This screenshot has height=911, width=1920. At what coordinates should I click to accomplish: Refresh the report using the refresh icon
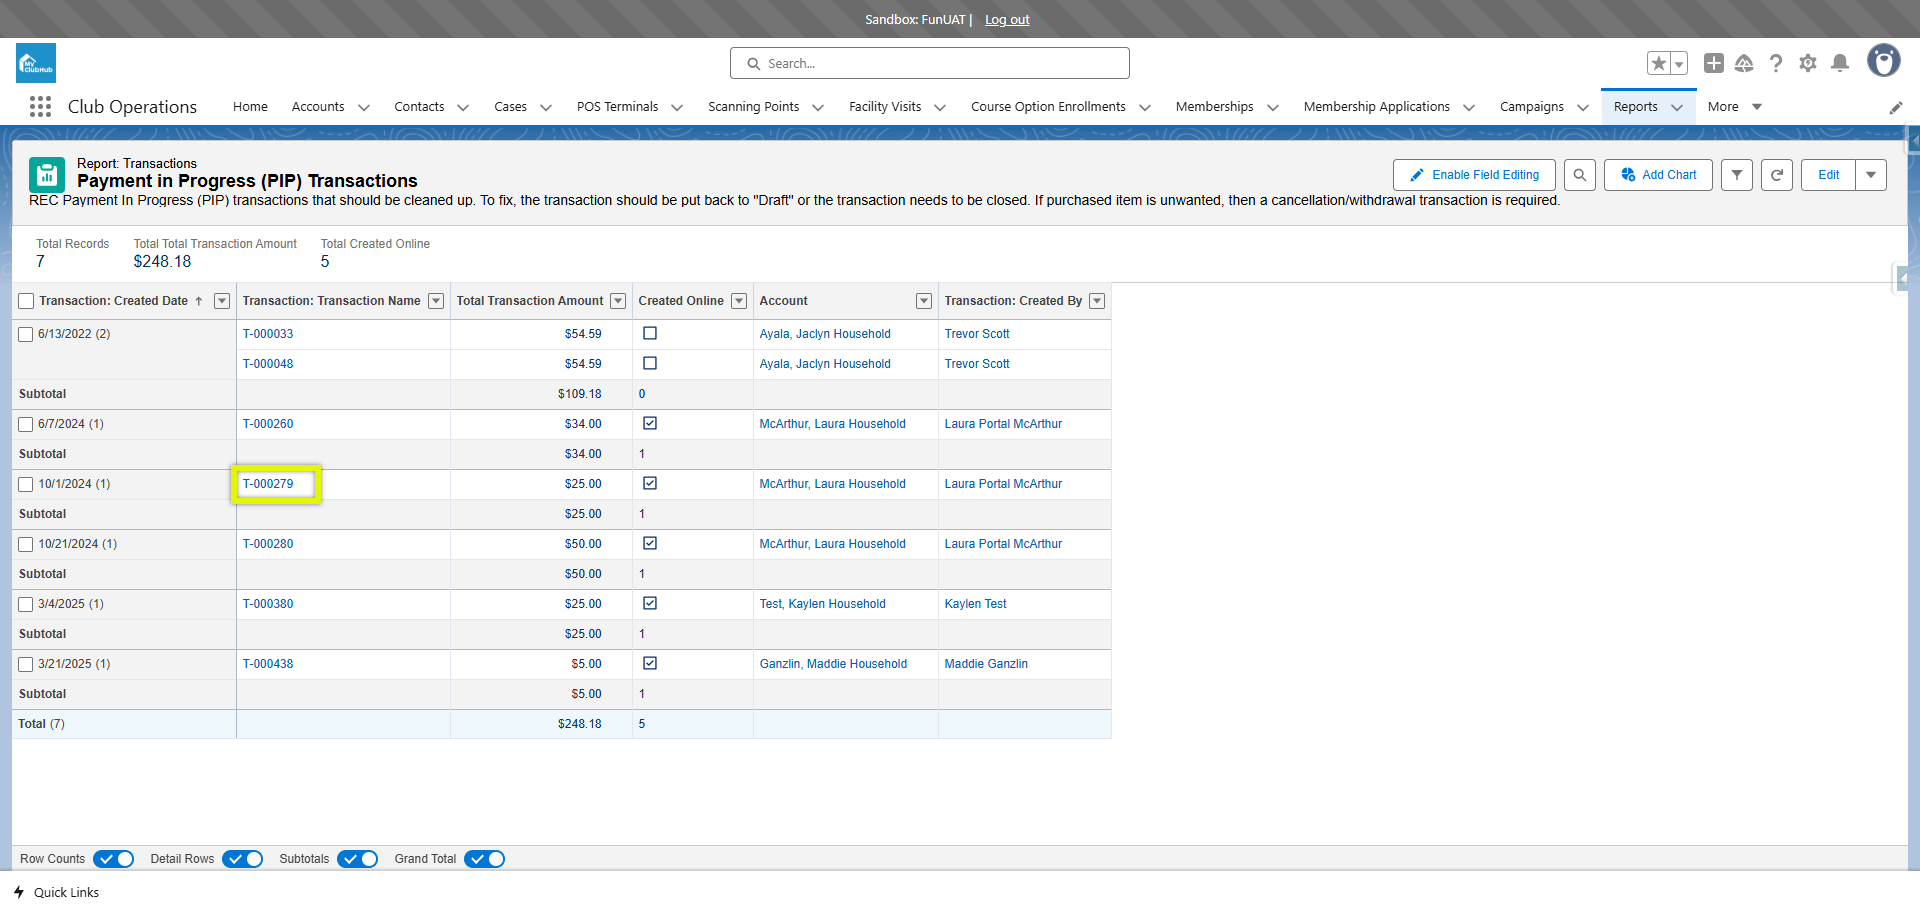[x=1777, y=175]
